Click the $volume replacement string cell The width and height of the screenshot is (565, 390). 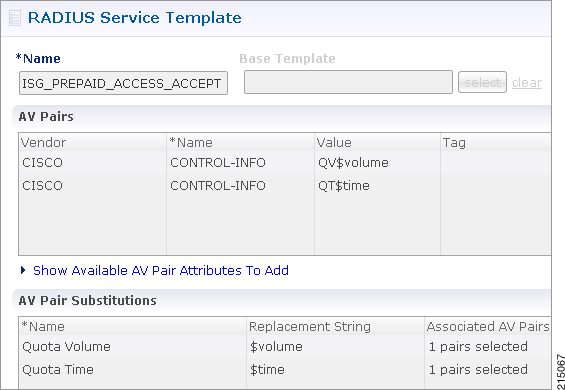click(335, 346)
